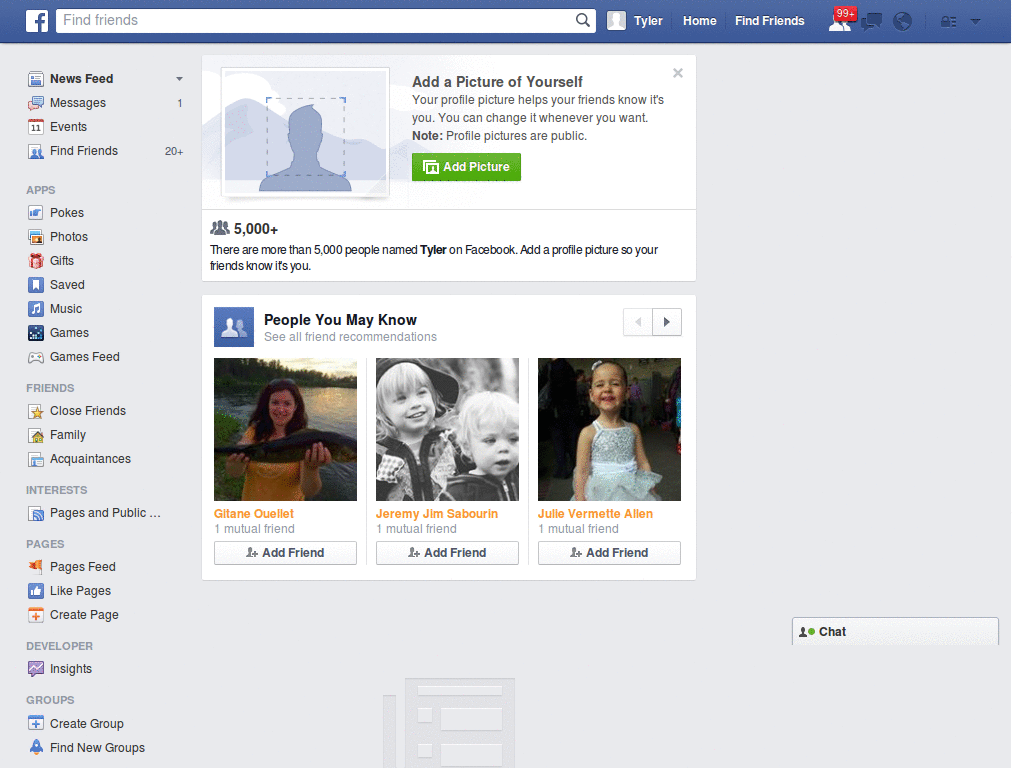Add Julie Vermette Allen as friend

coord(609,553)
